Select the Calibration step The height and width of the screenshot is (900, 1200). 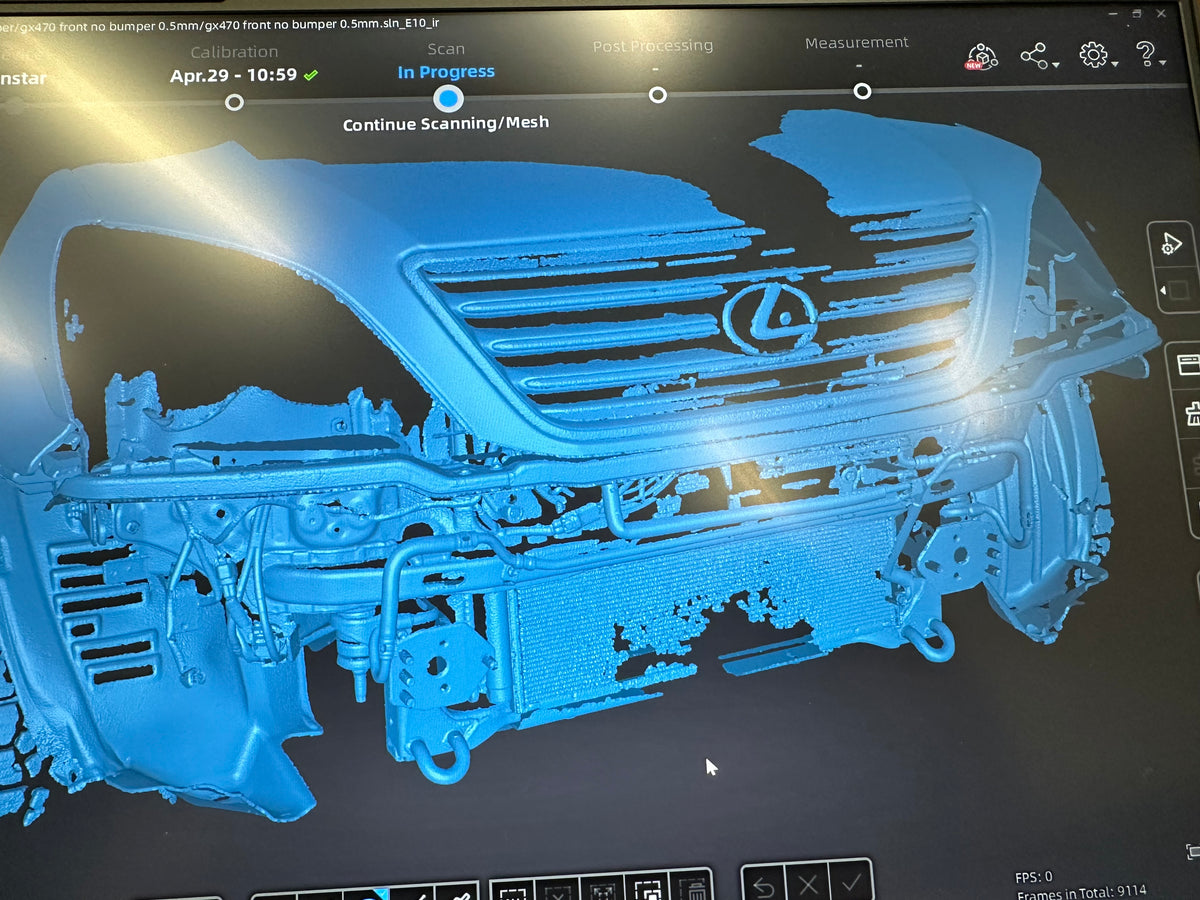click(234, 52)
